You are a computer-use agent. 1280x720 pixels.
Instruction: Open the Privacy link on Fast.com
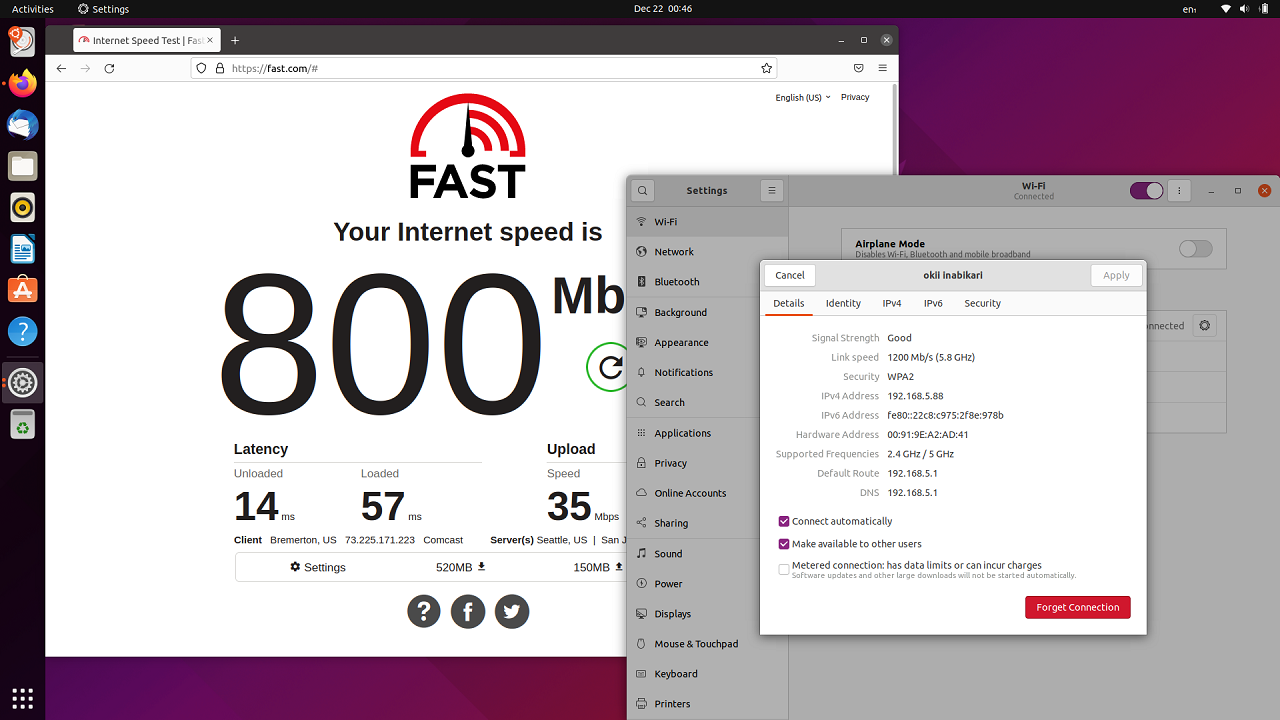(855, 97)
